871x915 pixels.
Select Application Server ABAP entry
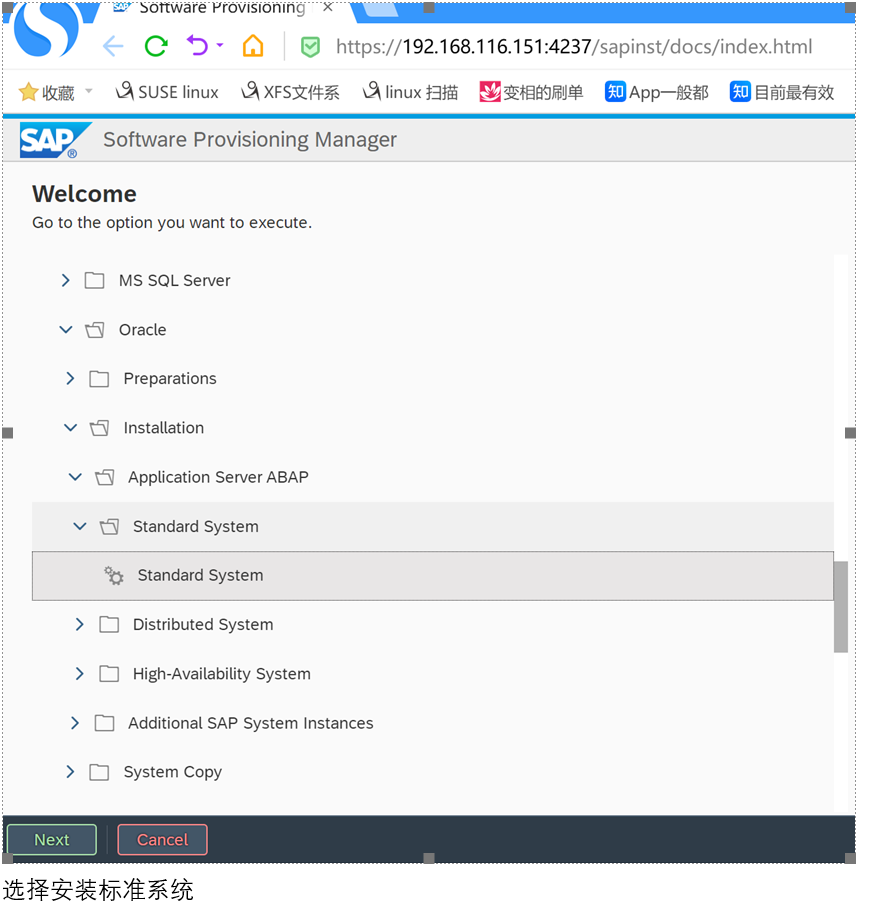[x=218, y=477]
